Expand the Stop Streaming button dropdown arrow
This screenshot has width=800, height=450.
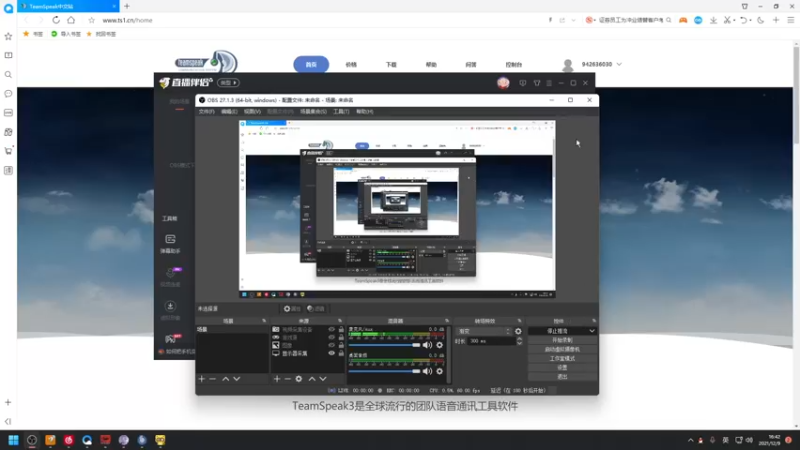592,331
